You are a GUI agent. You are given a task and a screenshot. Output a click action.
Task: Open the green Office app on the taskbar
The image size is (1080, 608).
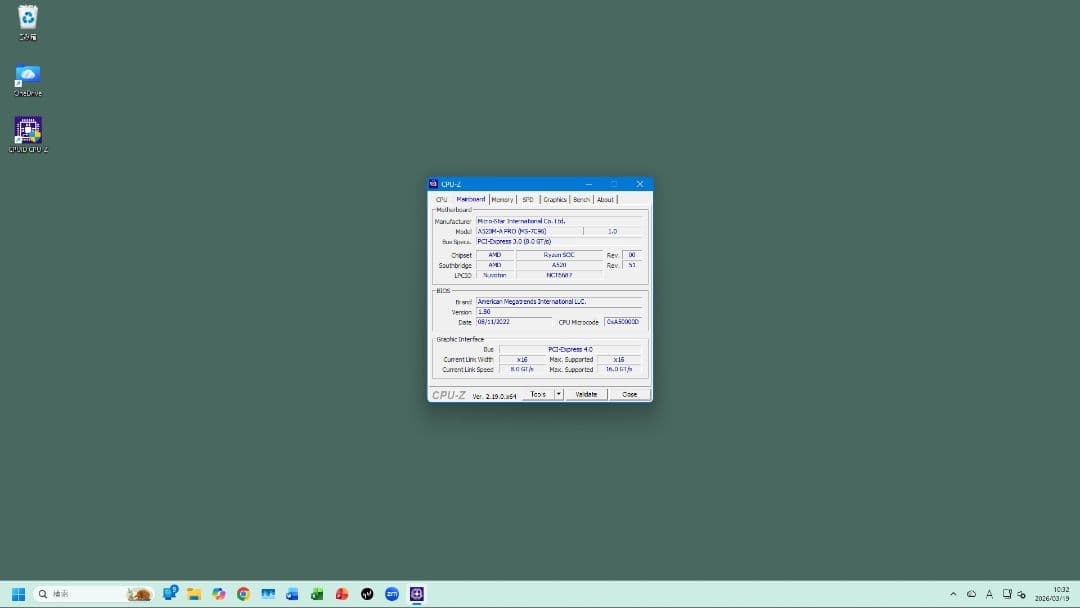(318, 594)
